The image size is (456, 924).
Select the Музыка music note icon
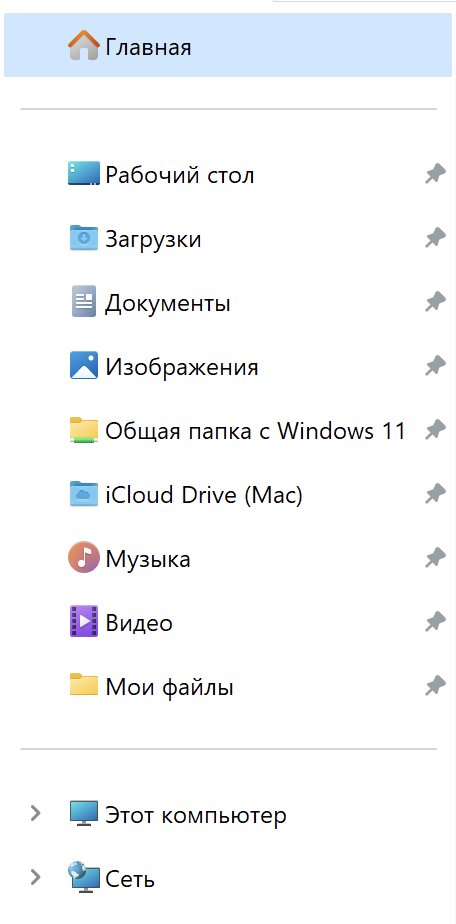pyautogui.click(x=83, y=558)
